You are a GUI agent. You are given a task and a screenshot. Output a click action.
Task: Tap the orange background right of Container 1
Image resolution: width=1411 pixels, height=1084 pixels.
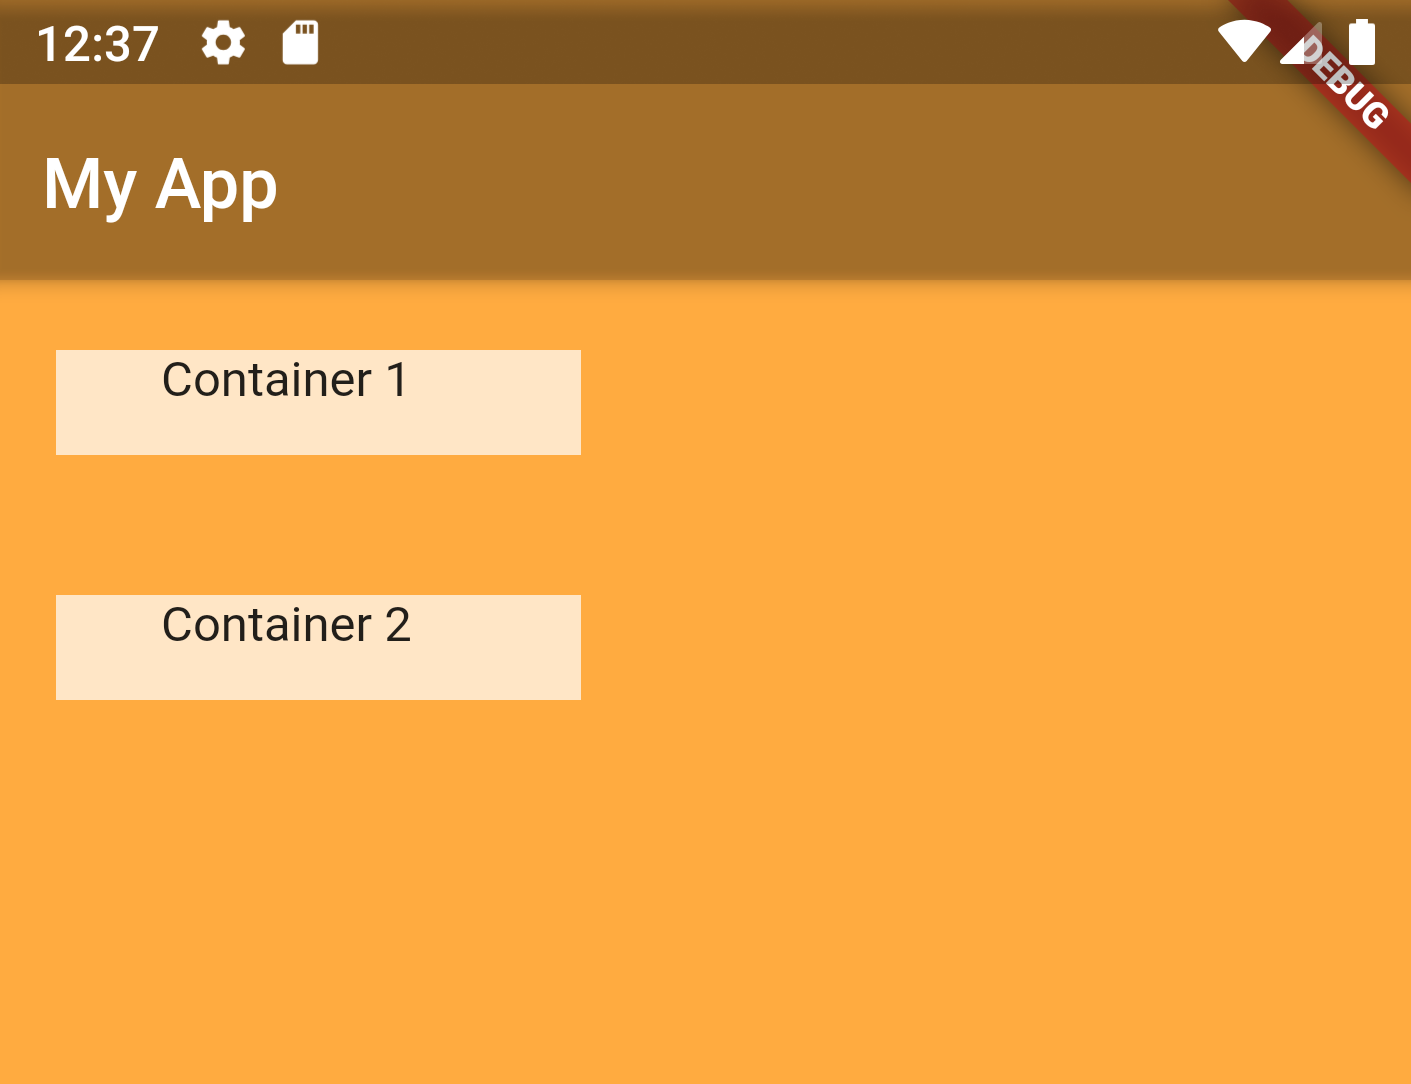coord(900,402)
